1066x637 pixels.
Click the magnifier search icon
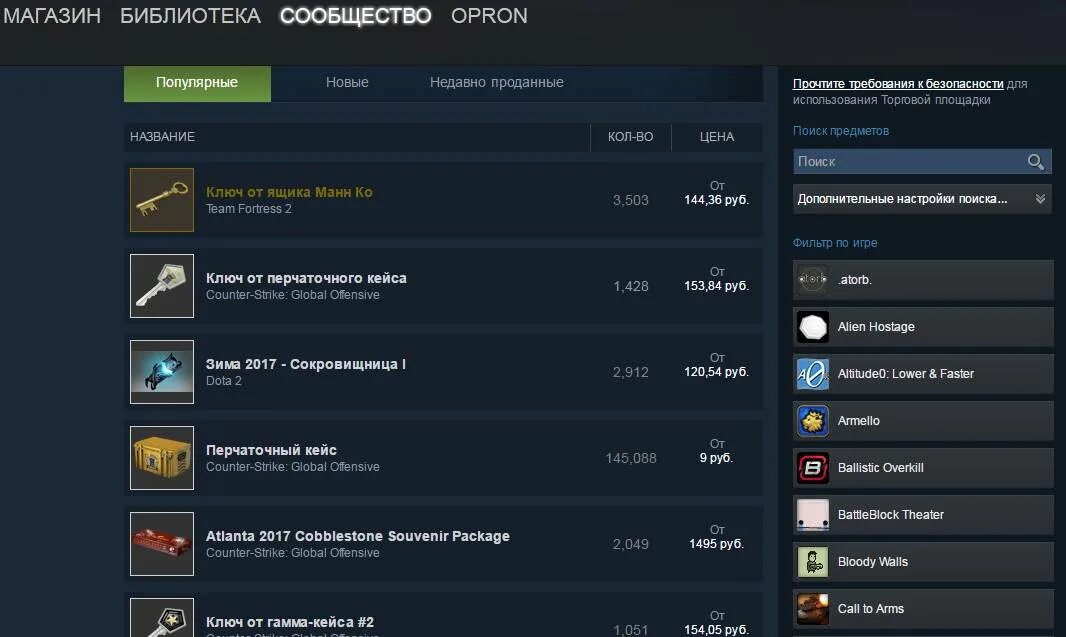click(1035, 162)
